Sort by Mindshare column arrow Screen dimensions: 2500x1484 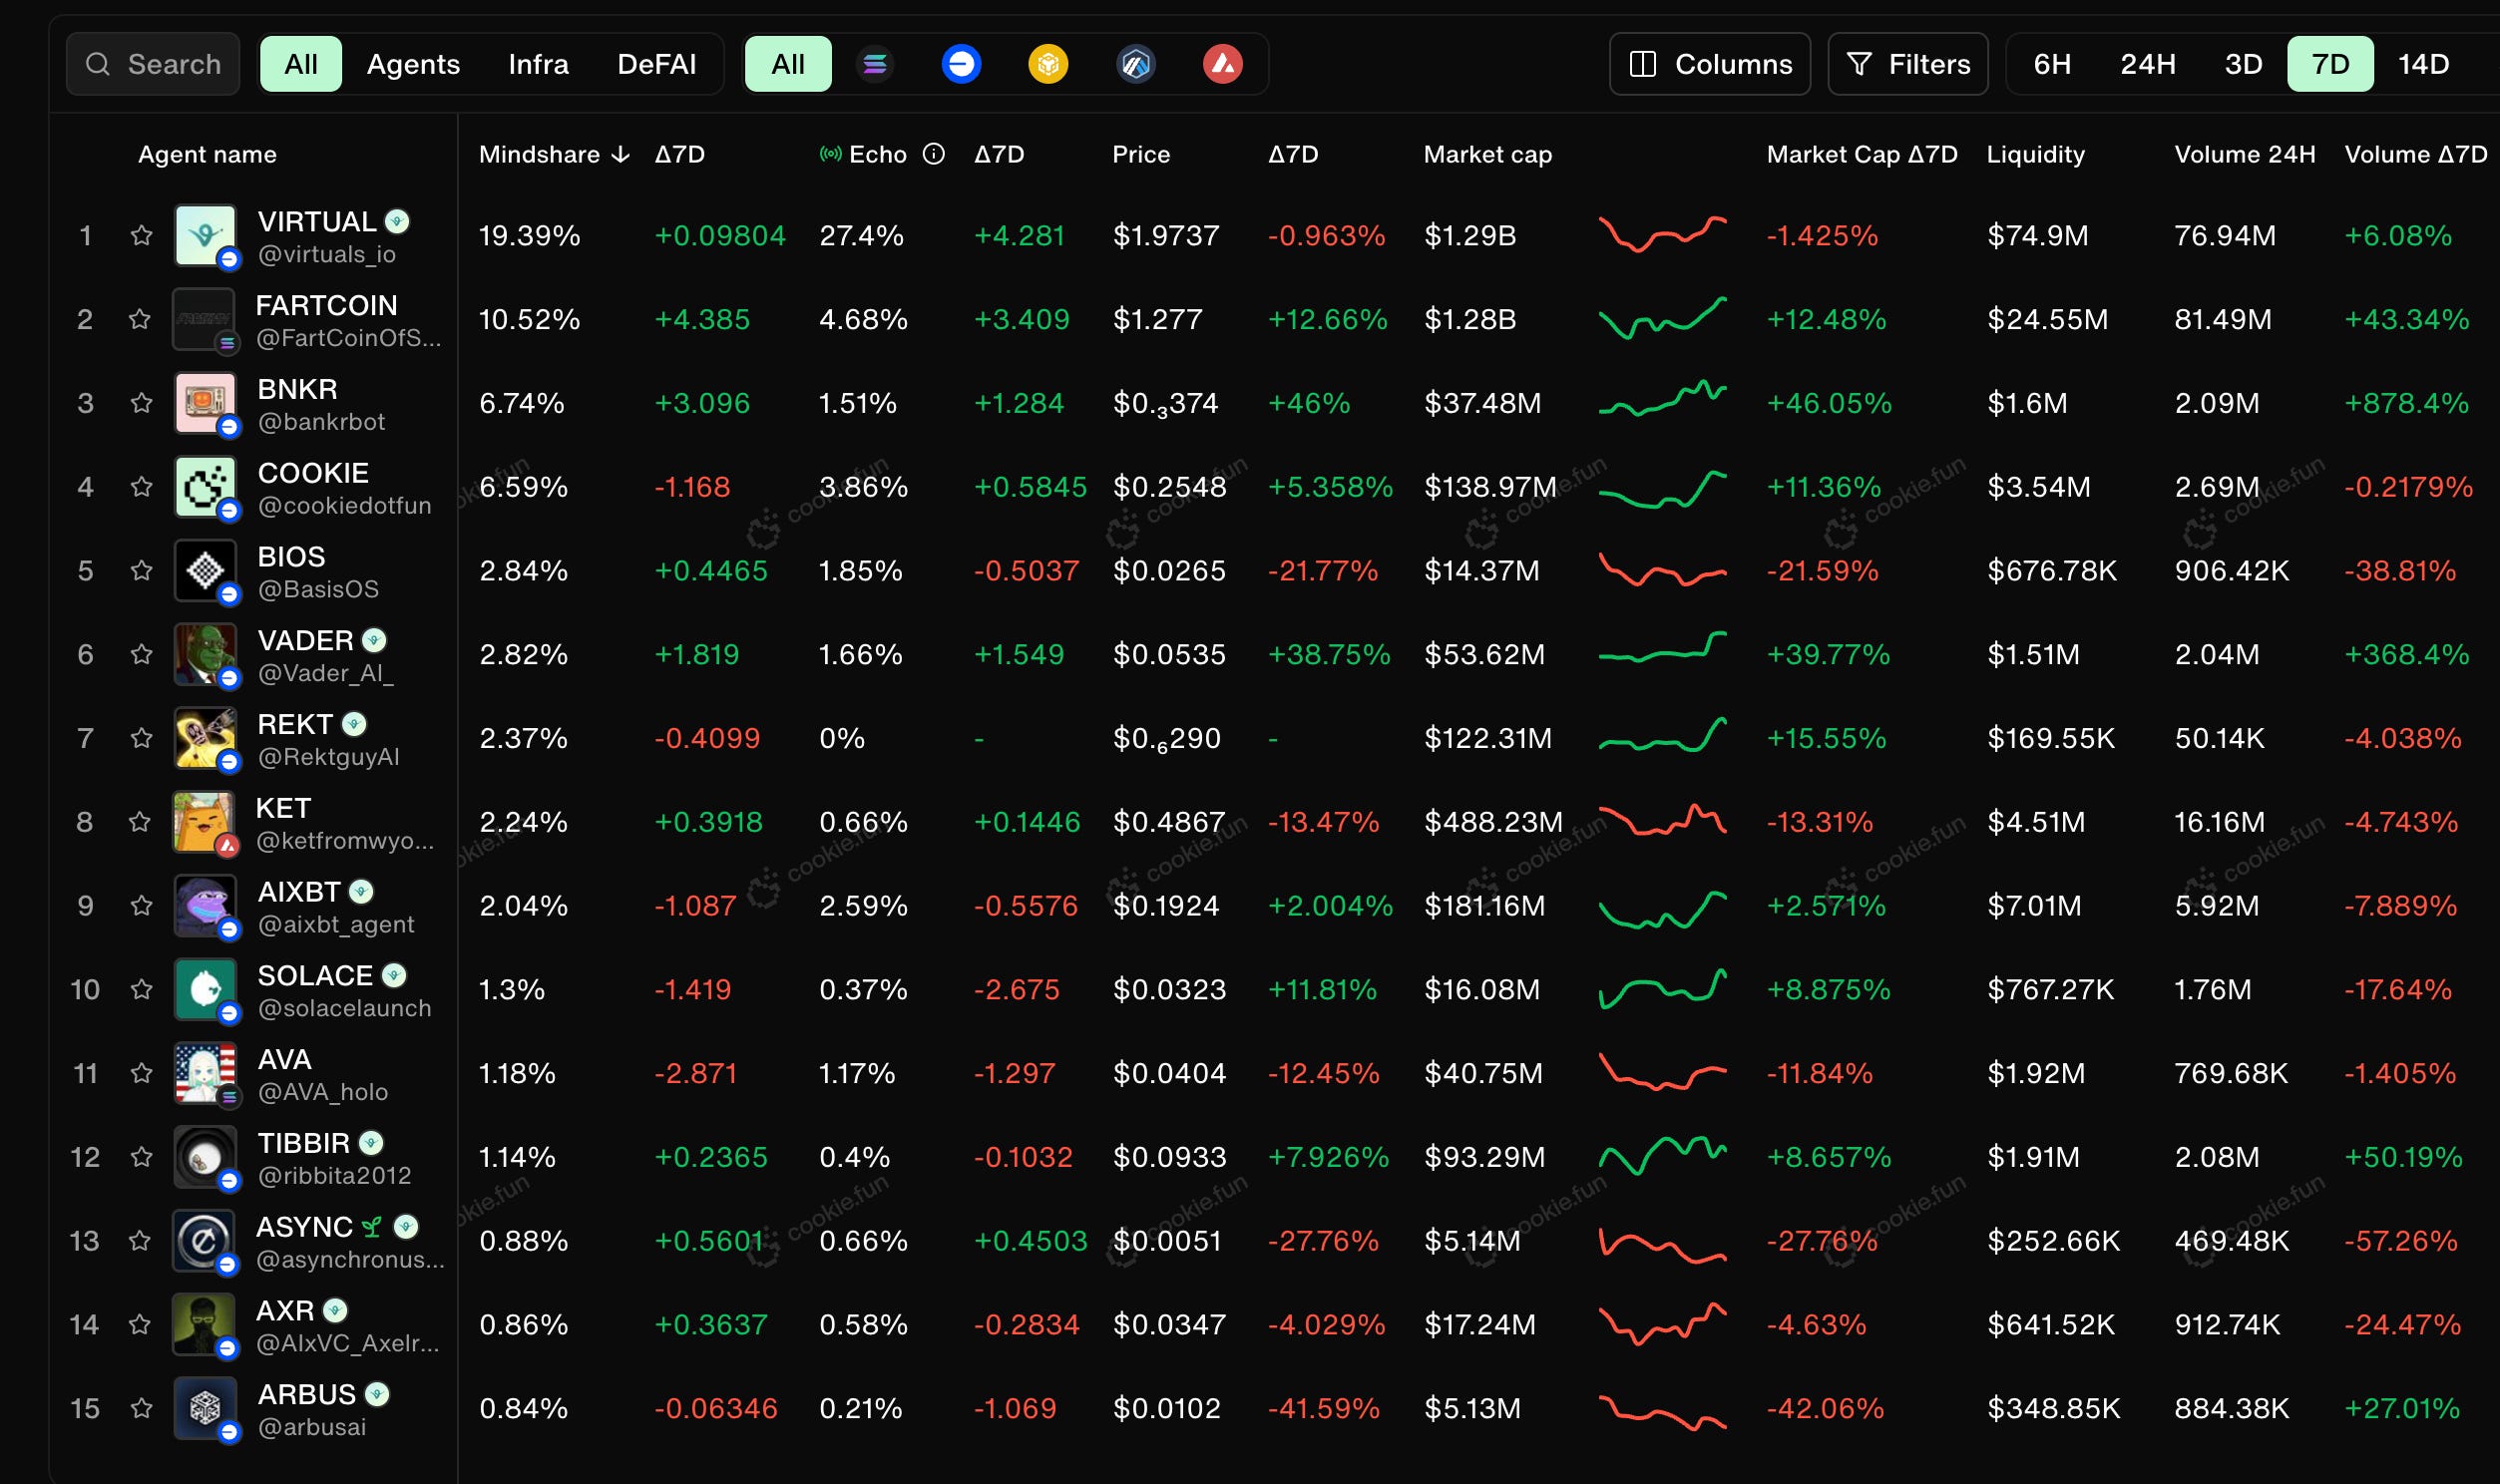coord(621,154)
